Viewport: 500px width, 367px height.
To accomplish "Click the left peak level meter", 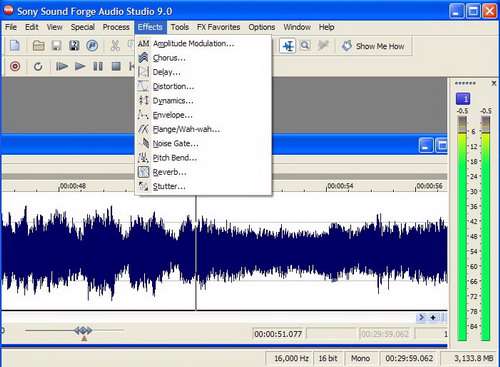I will click(x=462, y=228).
